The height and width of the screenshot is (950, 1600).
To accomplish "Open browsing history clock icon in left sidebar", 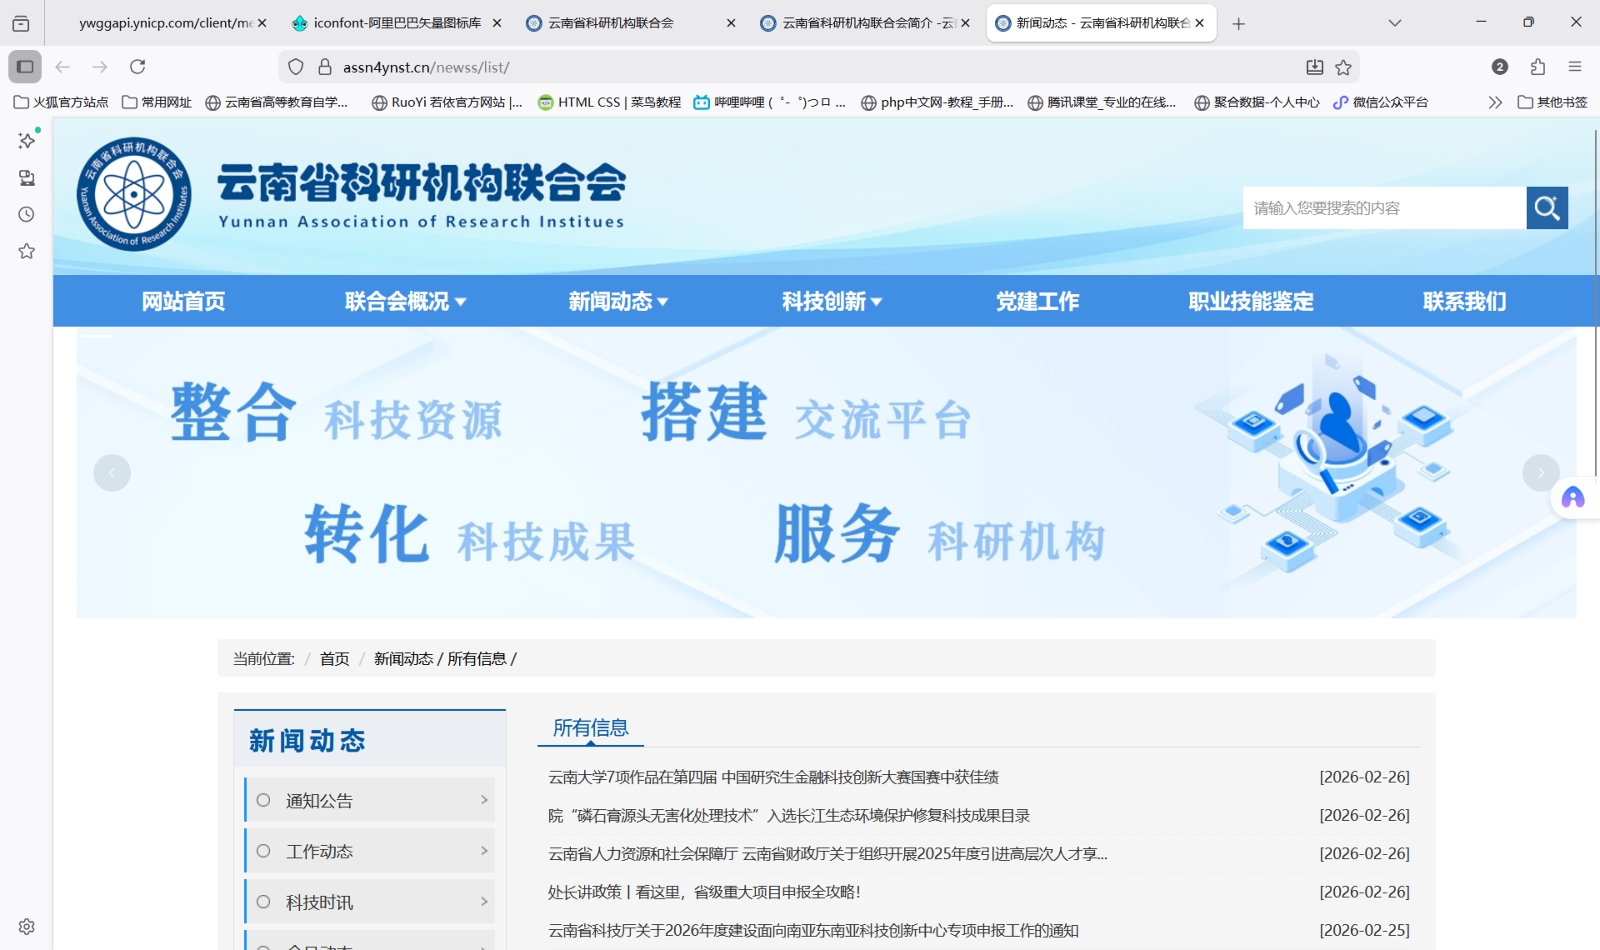I will click(24, 214).
